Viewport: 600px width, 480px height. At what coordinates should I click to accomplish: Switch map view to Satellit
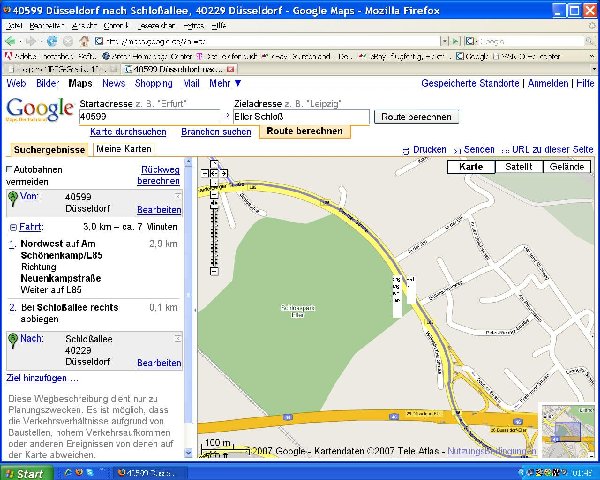click(518, 167)
